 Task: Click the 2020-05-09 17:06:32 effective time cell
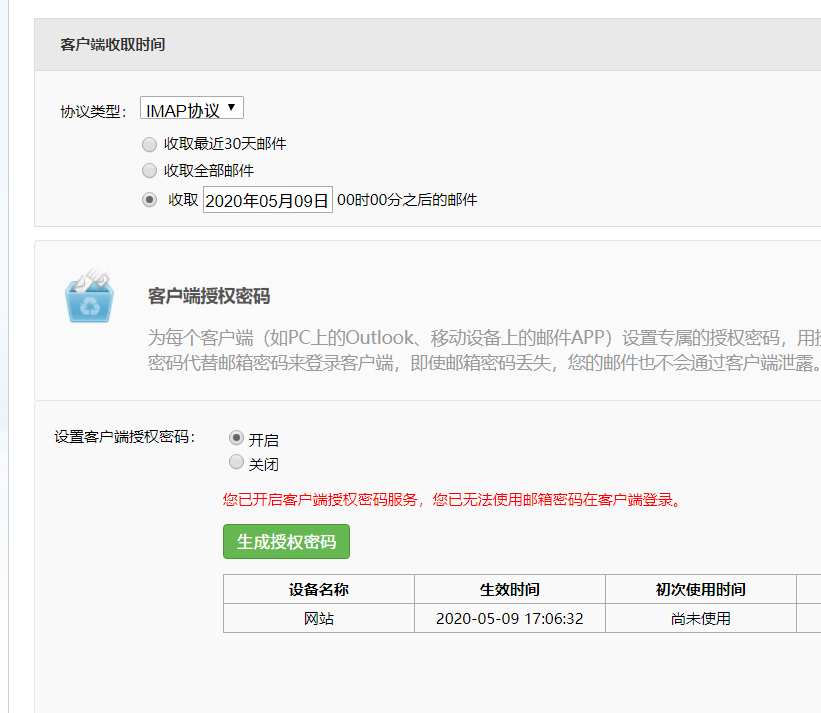(509, 618)
